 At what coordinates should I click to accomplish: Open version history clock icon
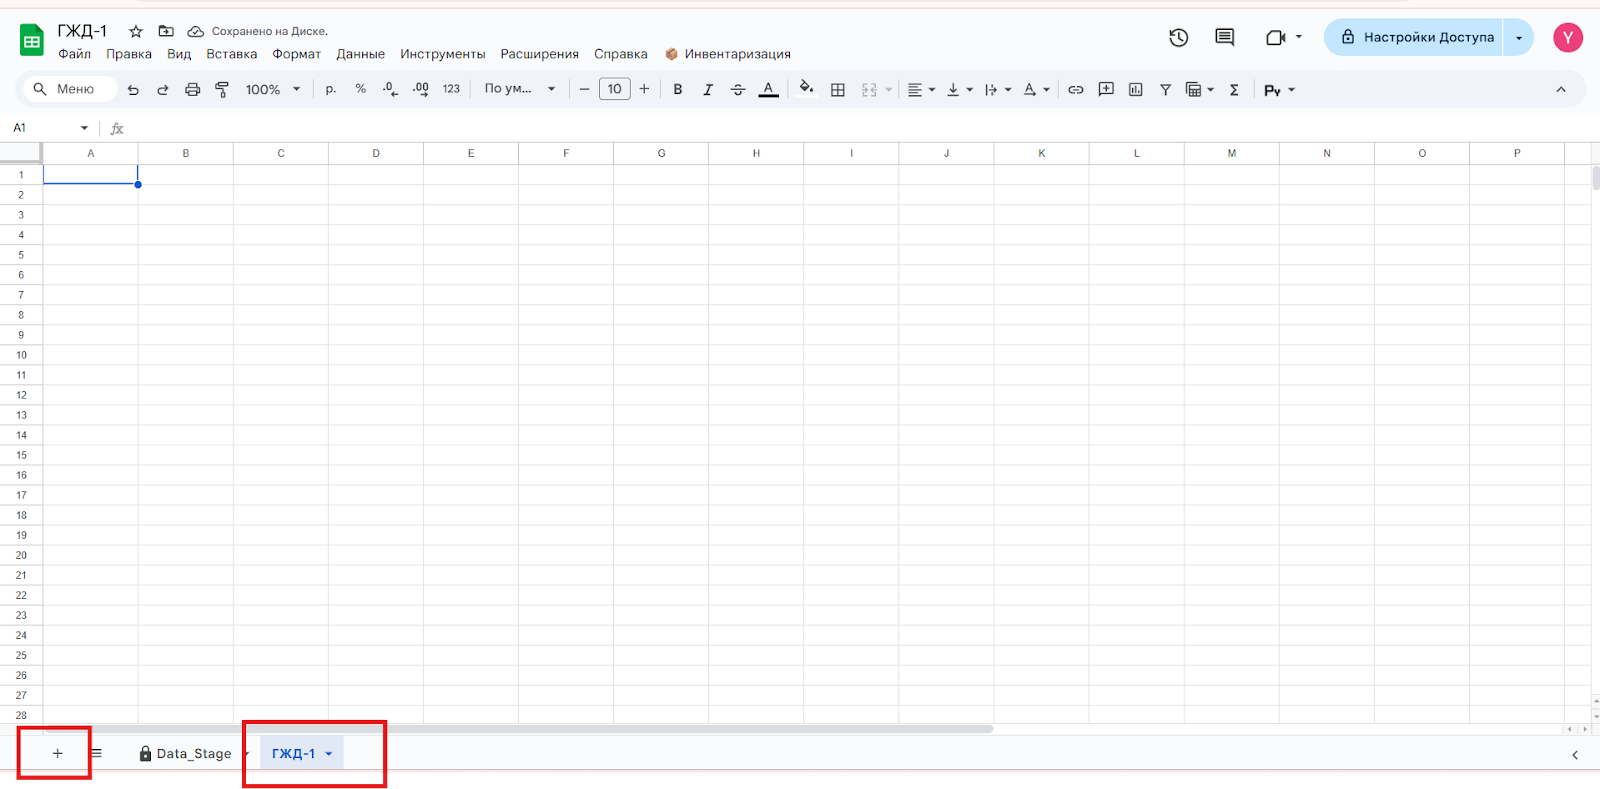click(1179, 37)
